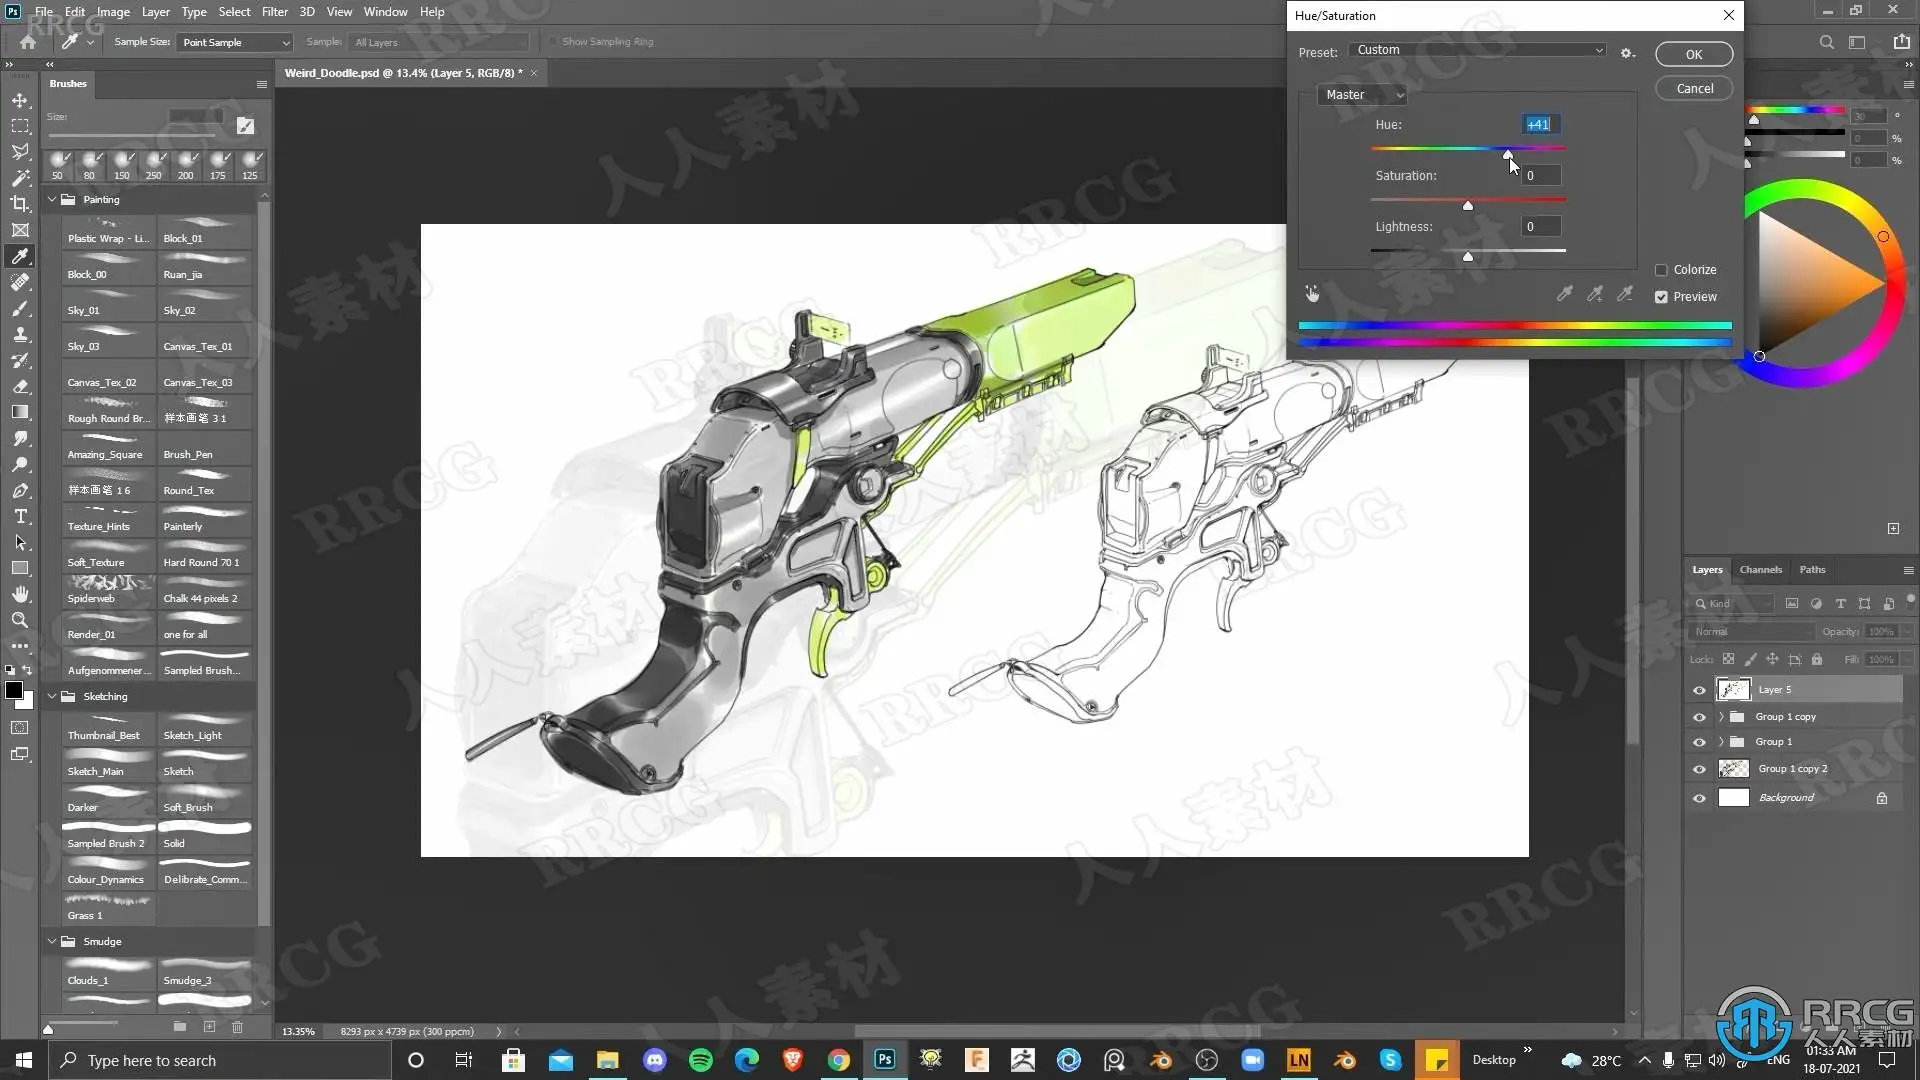Cancel the Hue/Saturation dialog
The height and width of the screenshot is (1080, 1920).
1694,89
